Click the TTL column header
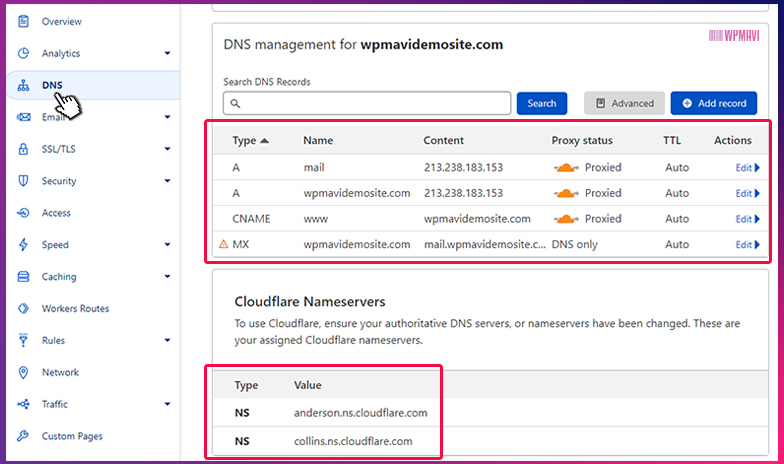784x464 pixels. tap(672, 140)
